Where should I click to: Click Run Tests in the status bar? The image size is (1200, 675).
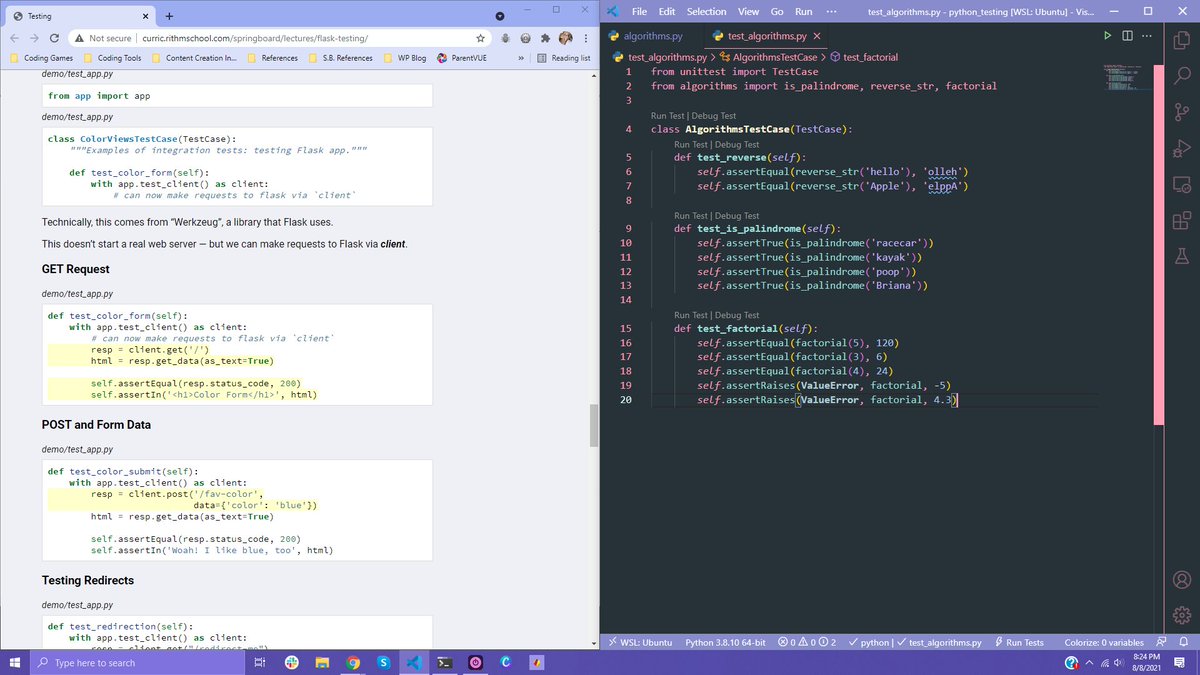[1019, 642]
